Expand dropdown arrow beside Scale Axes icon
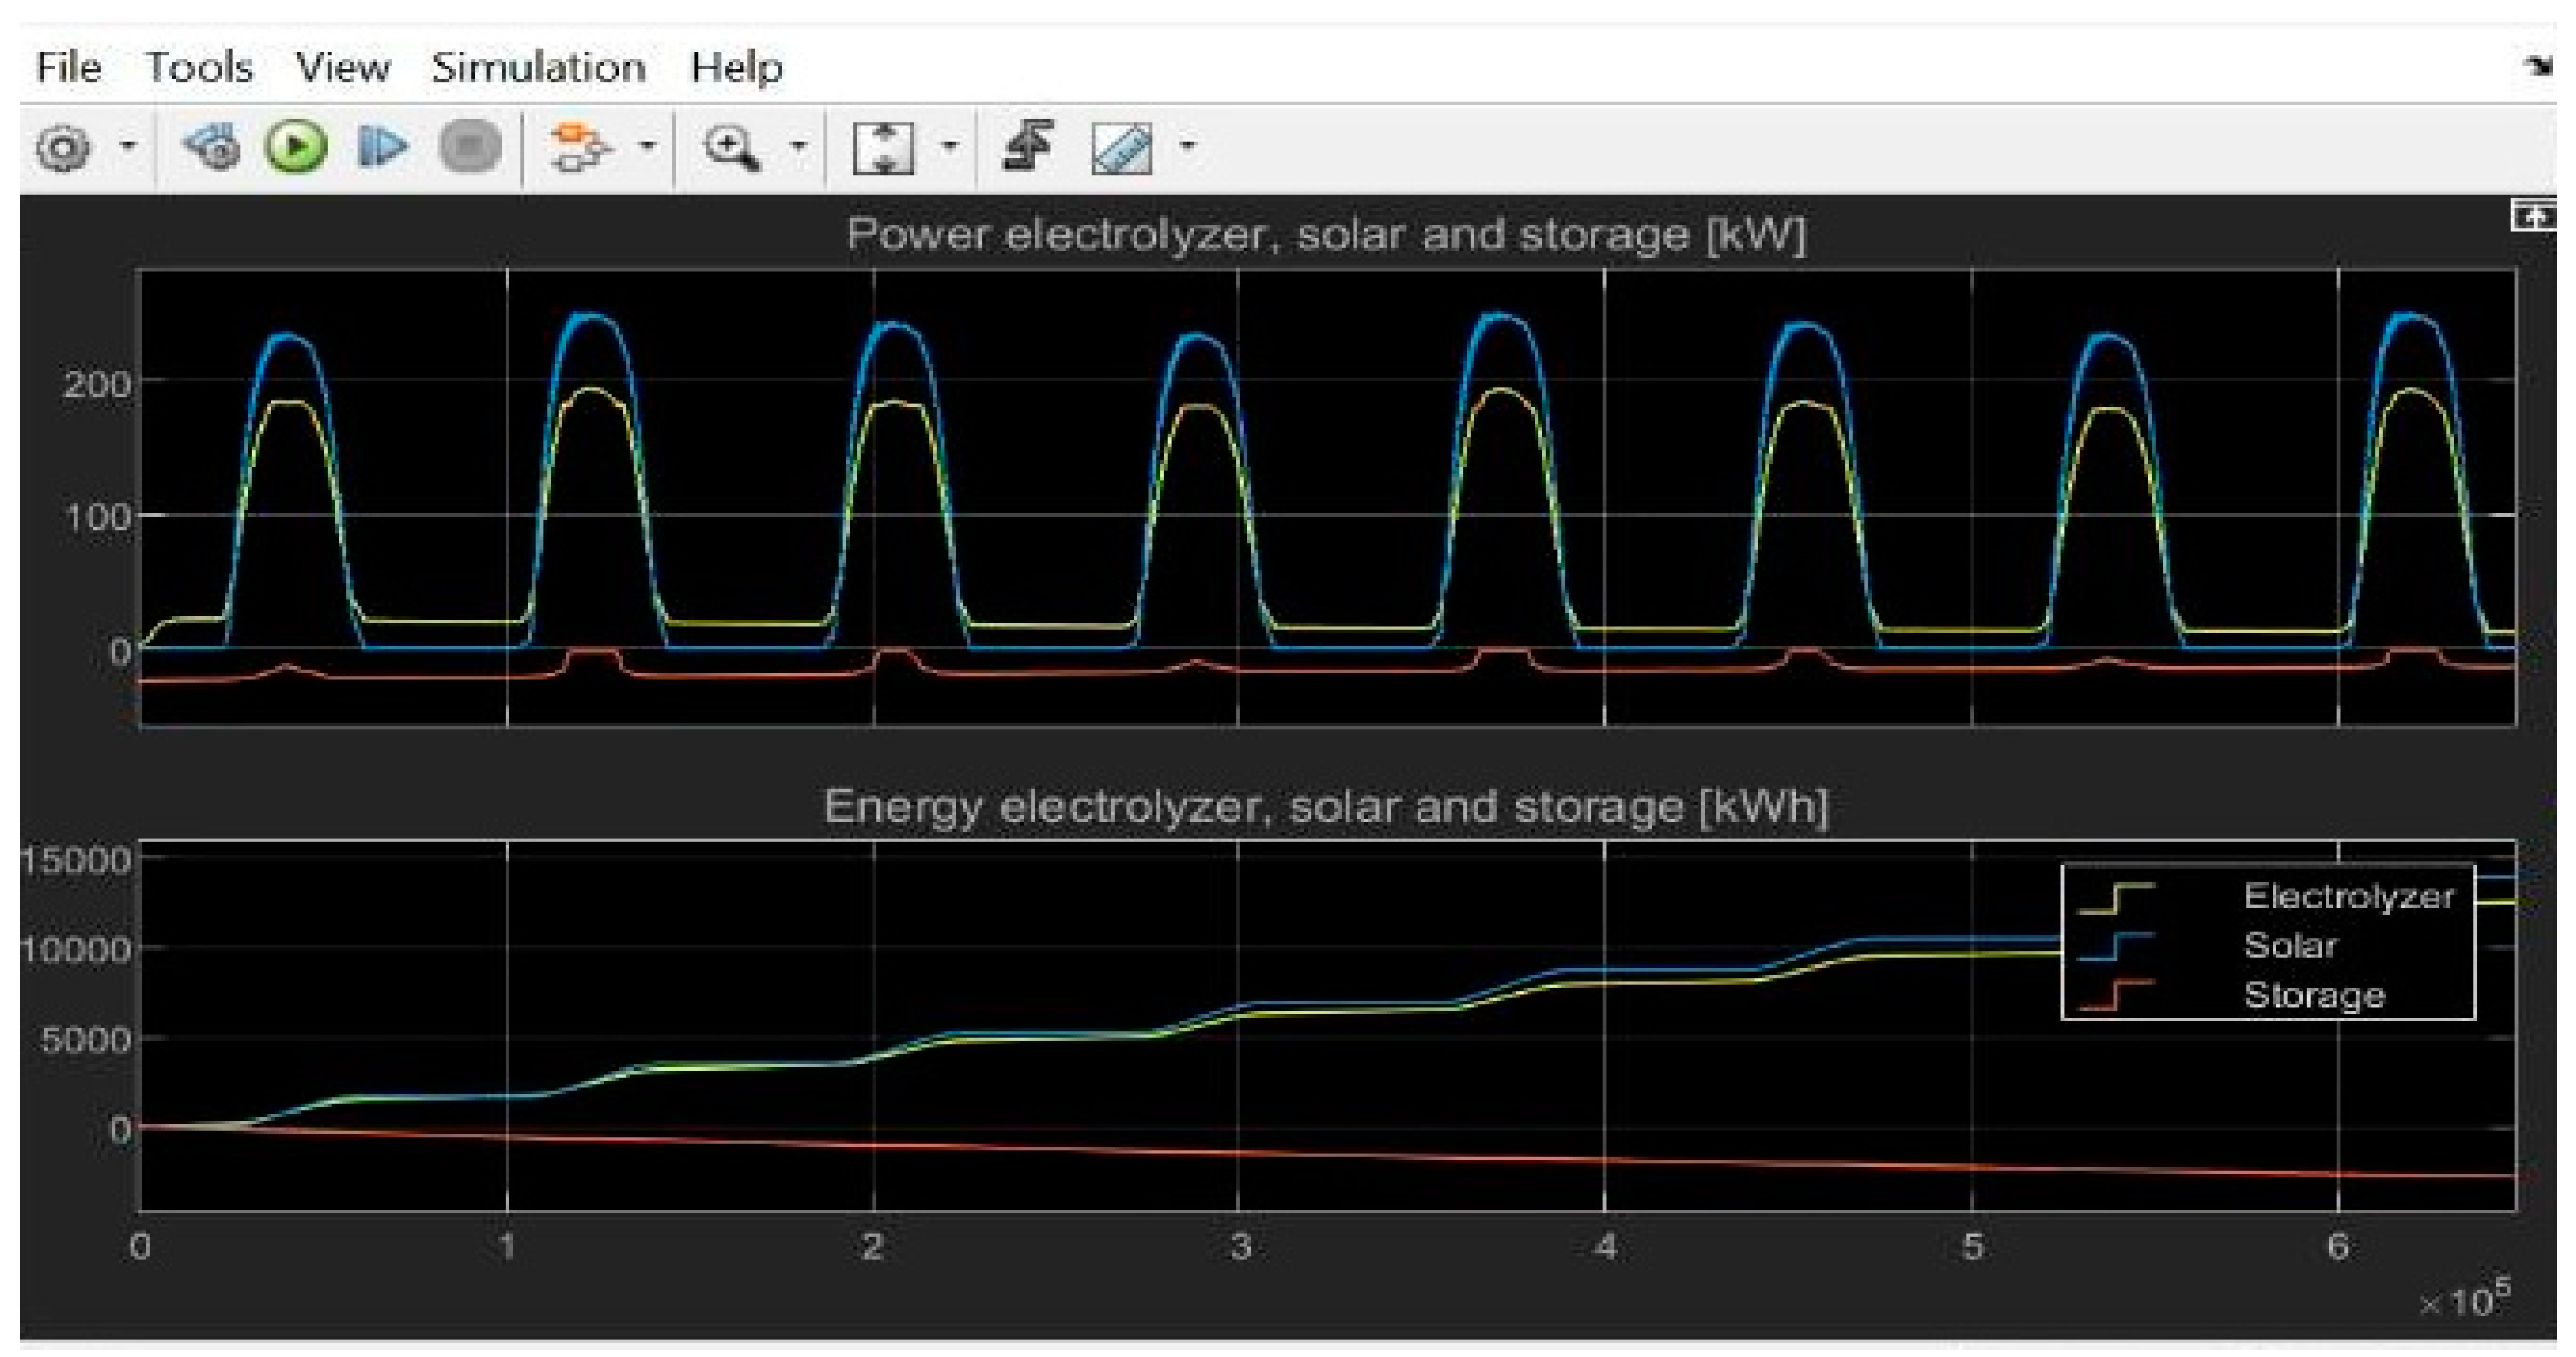Viewport: 2576px width, 1357px height. (x=950, y=147)
